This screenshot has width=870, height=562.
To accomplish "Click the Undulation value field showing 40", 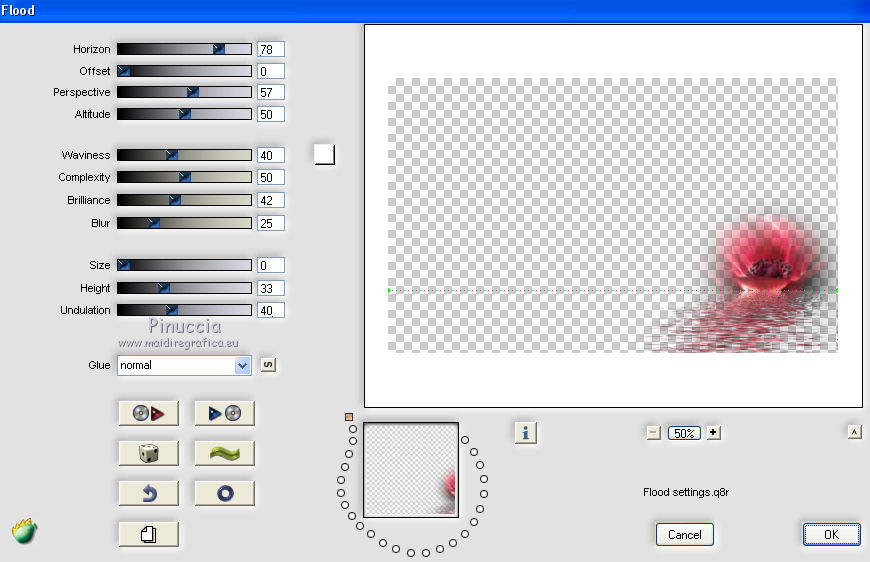I will (271, 310).
